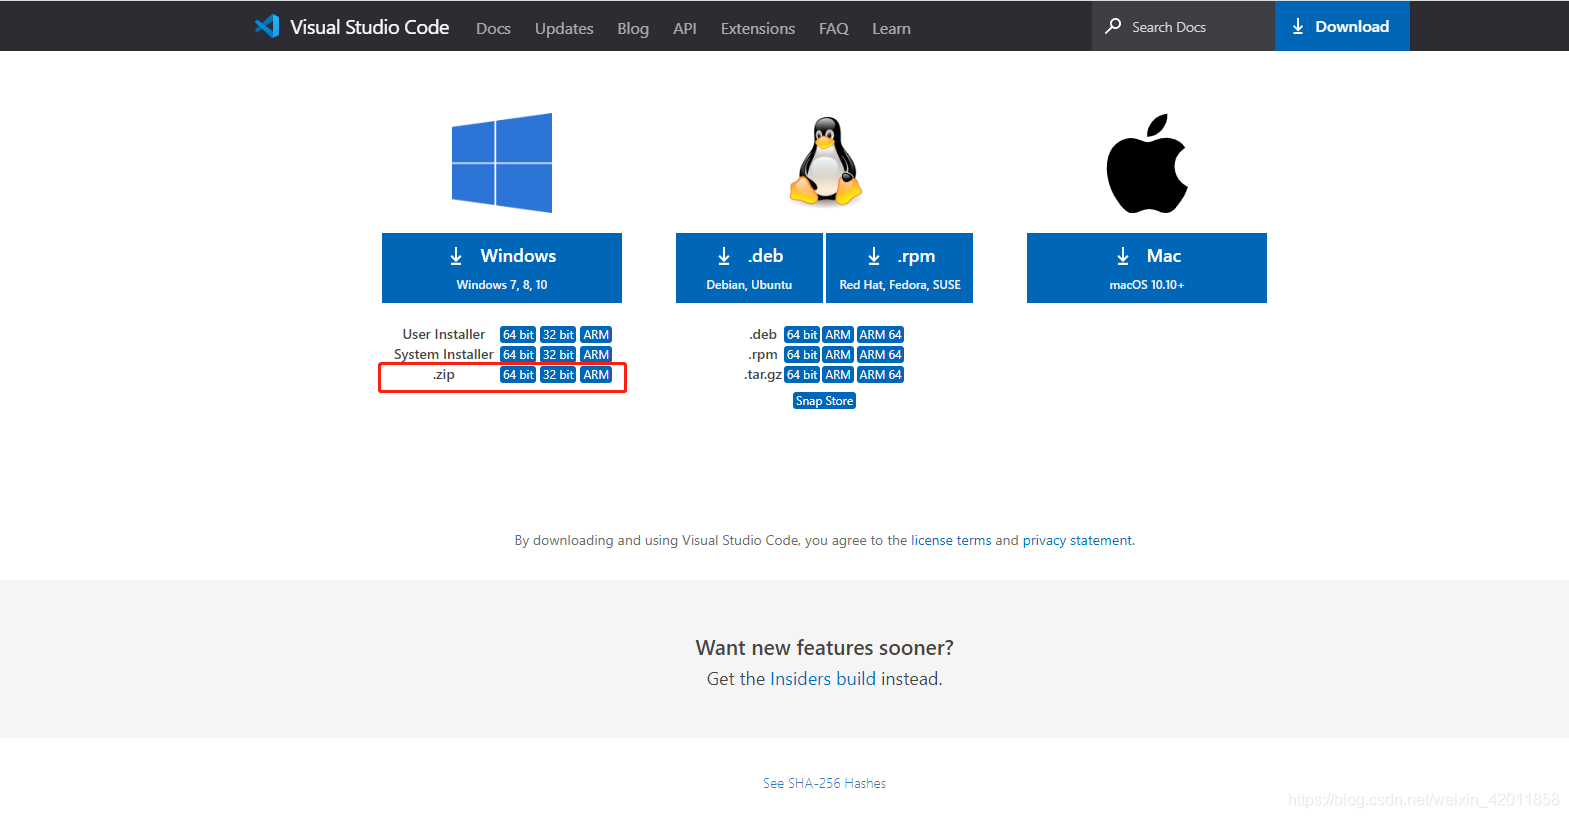Open the FAQ page
This screenshot has width=1569, height=818.
pos(834,28)
